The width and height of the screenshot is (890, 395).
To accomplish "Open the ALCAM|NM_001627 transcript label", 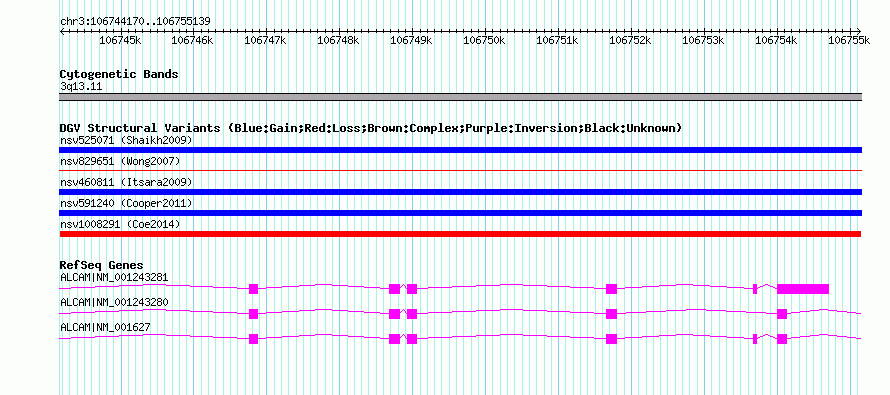I will point(105,327).
